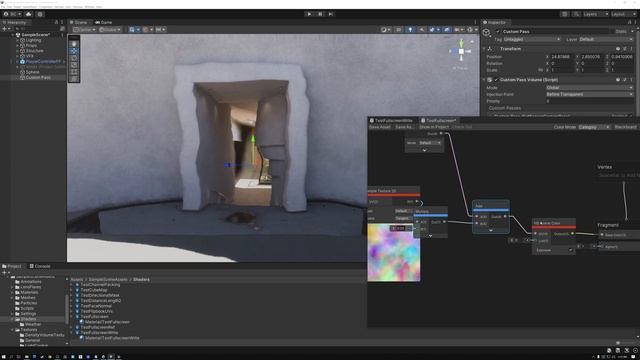Switch to the Console tab
The image size is (640, 360).
(x=40, y=266)
